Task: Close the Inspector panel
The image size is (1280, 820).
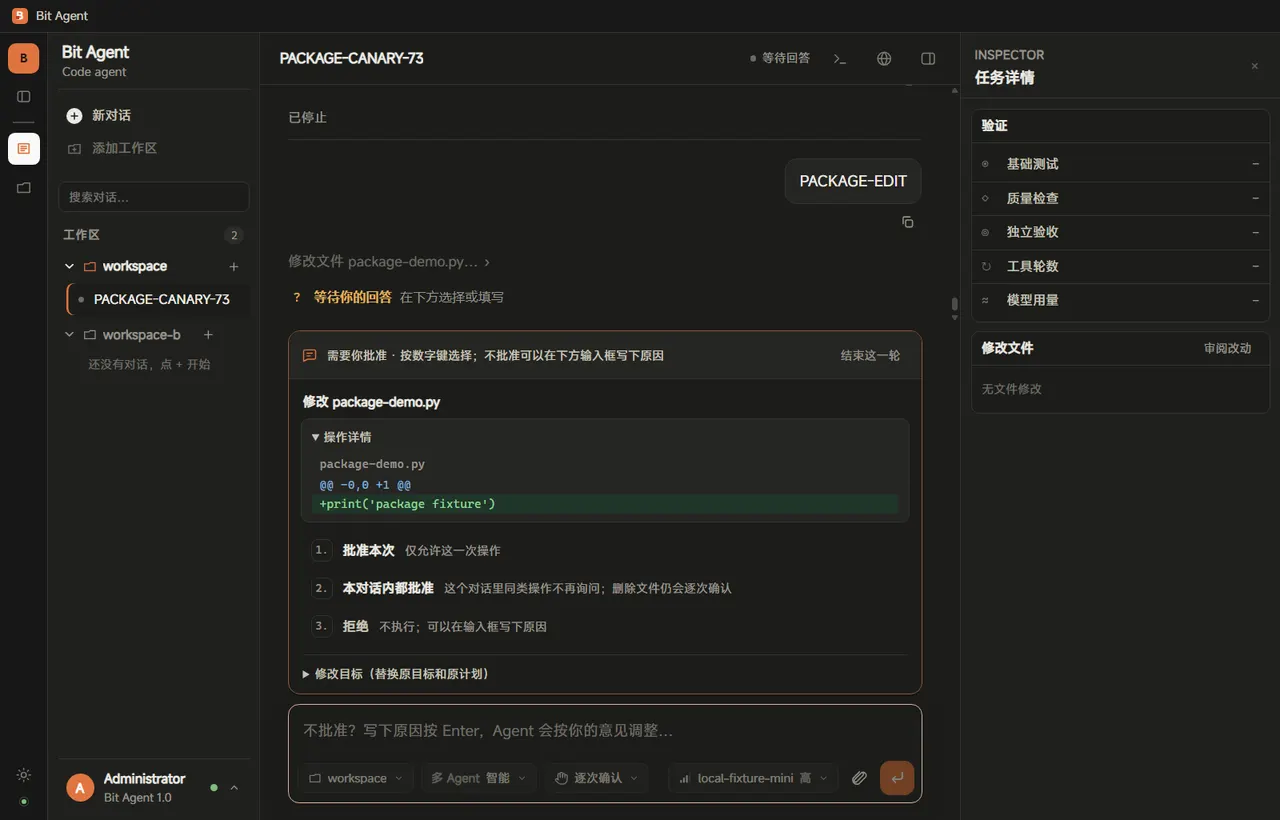Action: coord(1255,66)
